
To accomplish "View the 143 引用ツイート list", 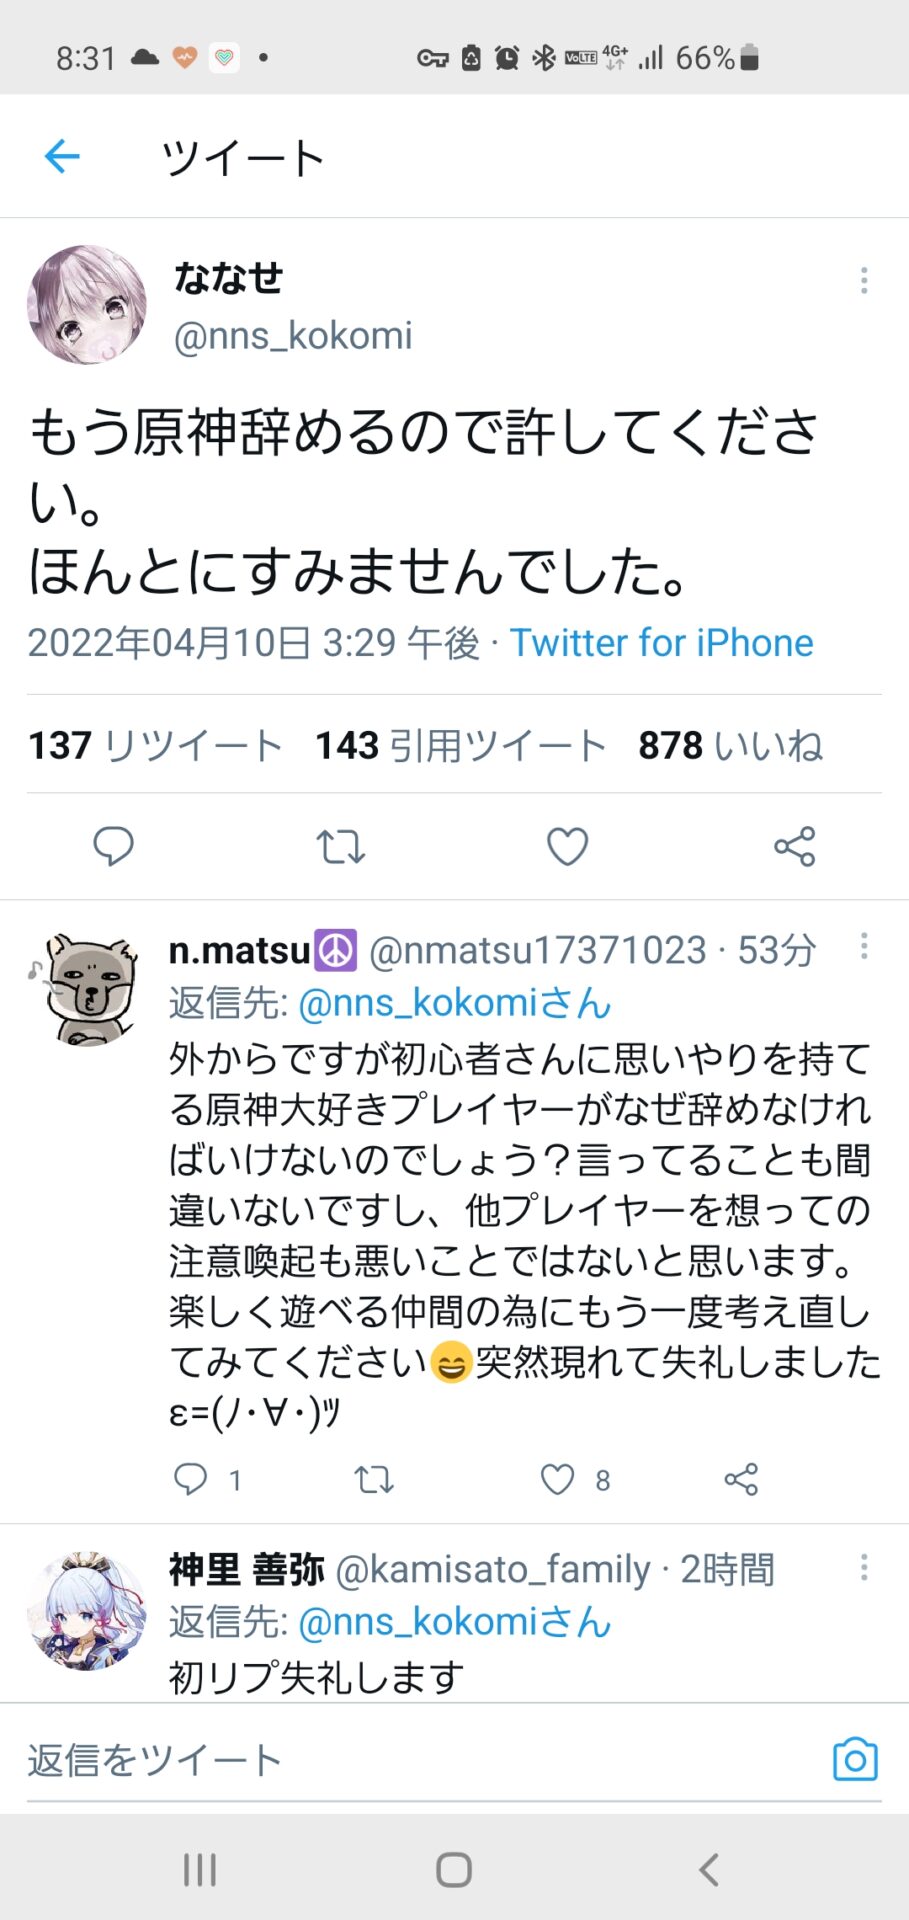I will [x=461, y=746].
